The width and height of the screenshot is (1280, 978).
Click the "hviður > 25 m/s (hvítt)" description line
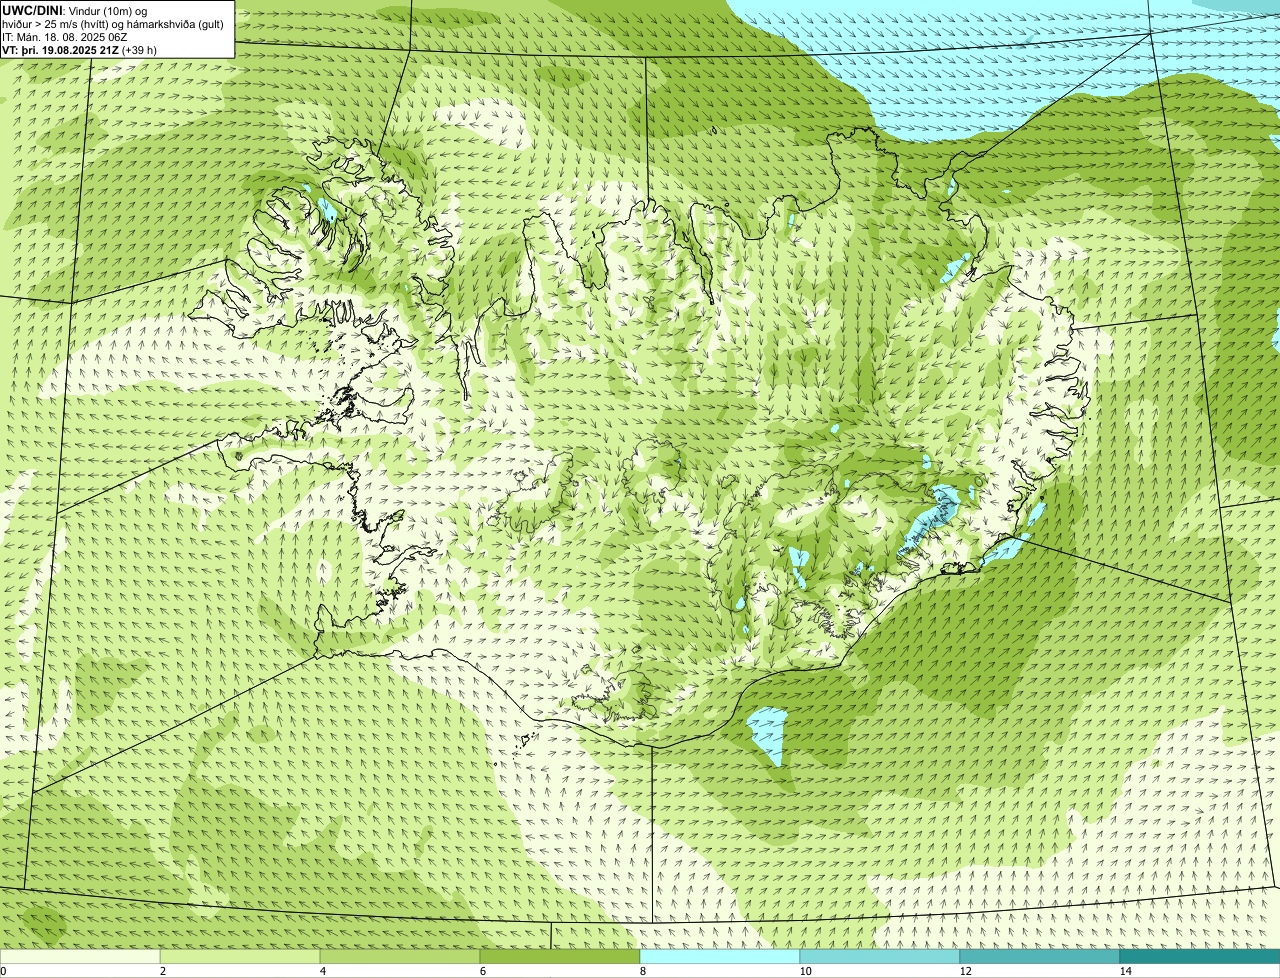[113, 24]
